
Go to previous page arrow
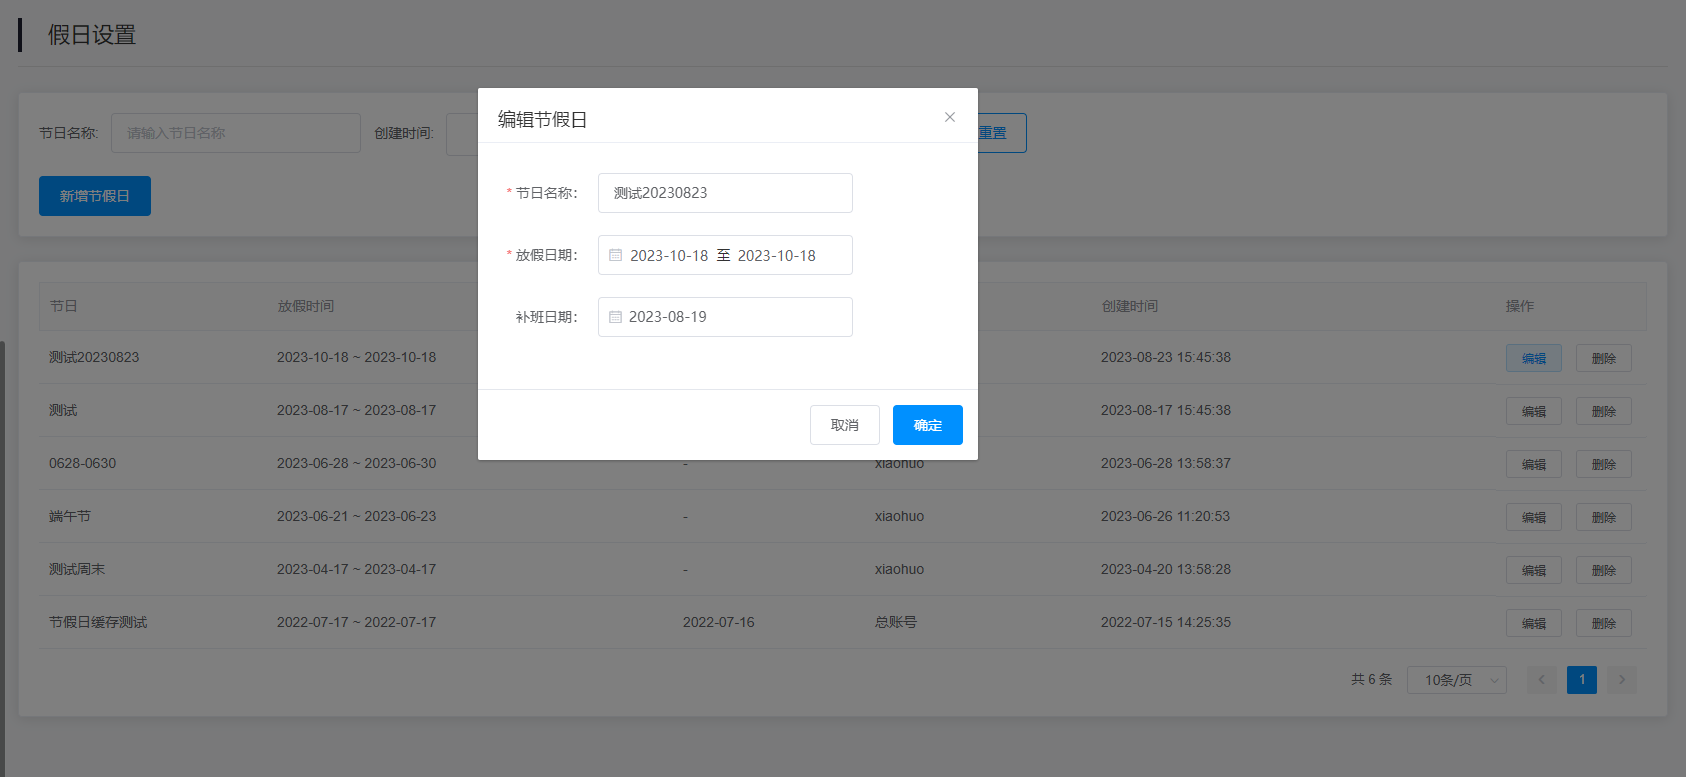click(1541, 680)
